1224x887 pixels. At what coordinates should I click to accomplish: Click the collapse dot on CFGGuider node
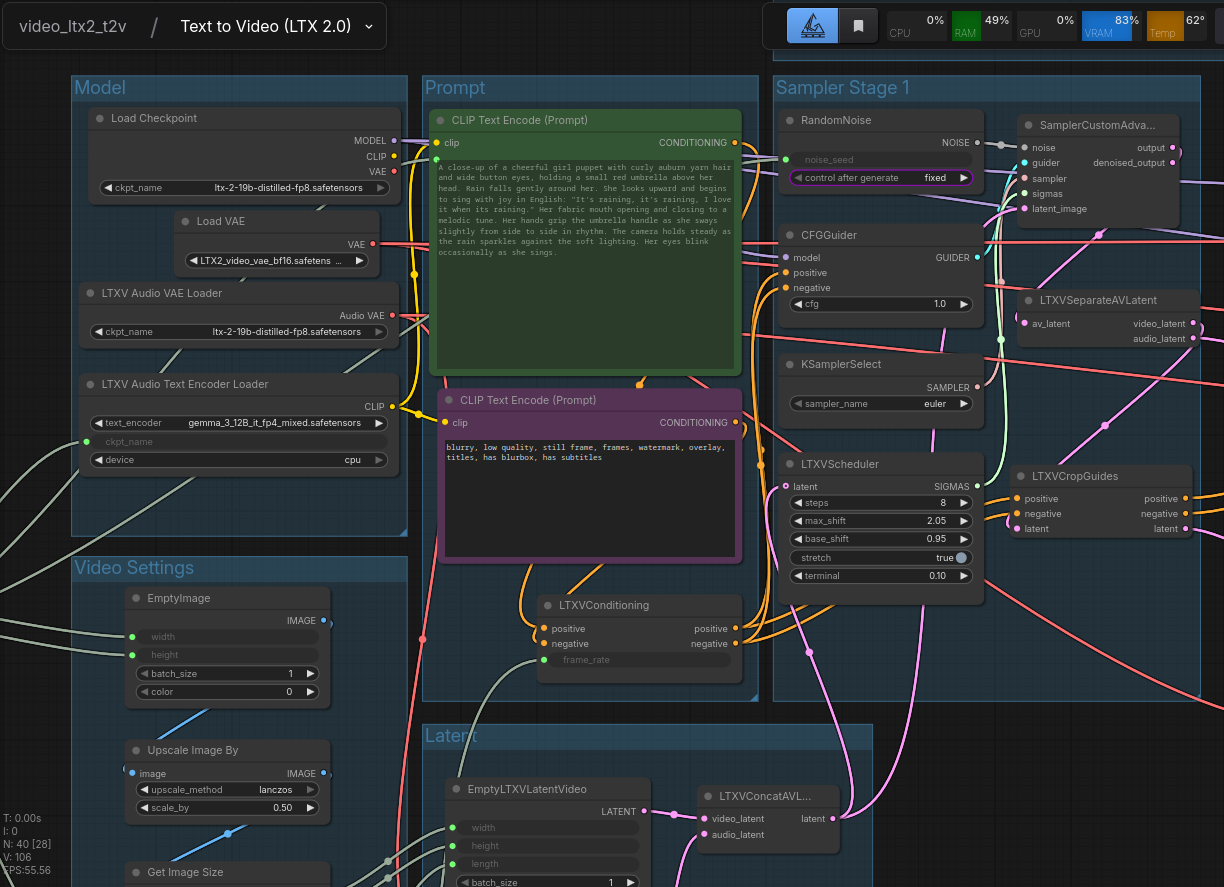(790, 235)
